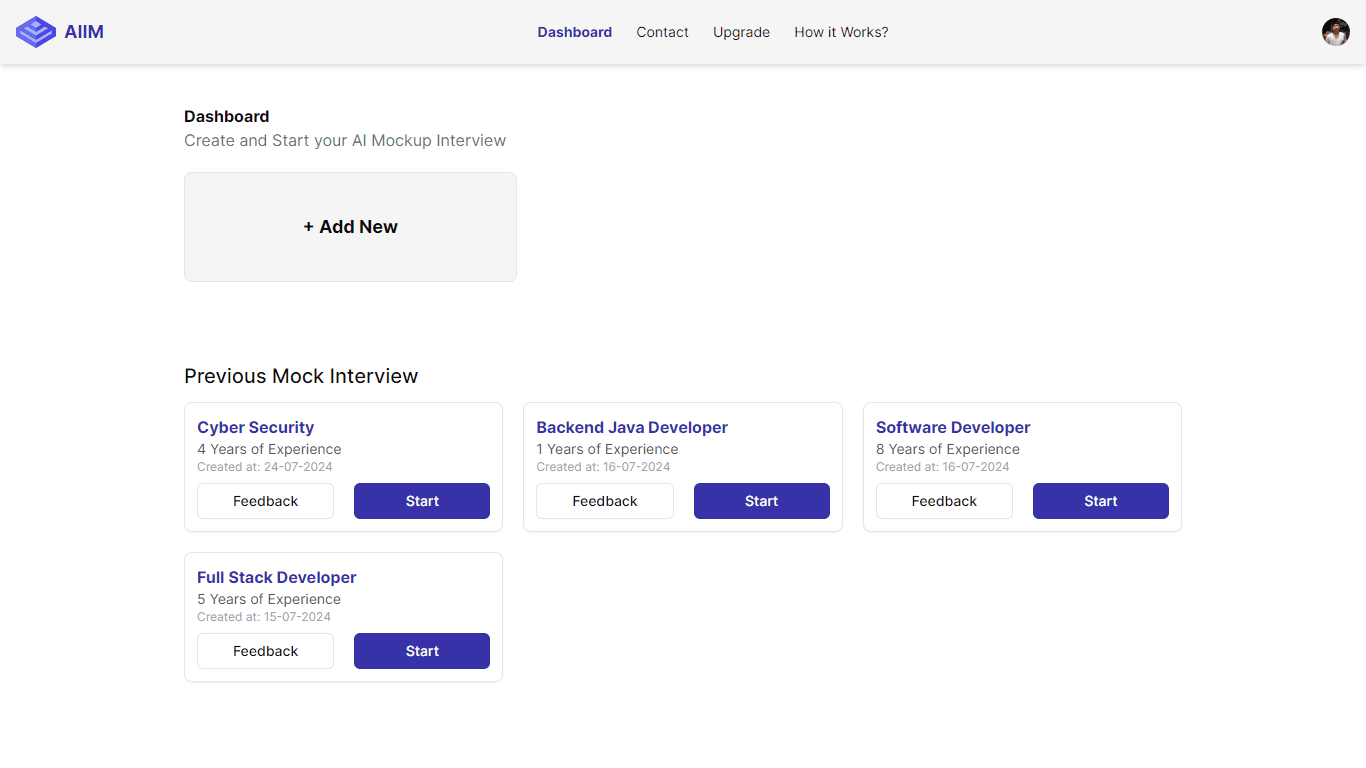
Task: Start the Cyber Security interview
Action: pos(421,501)
